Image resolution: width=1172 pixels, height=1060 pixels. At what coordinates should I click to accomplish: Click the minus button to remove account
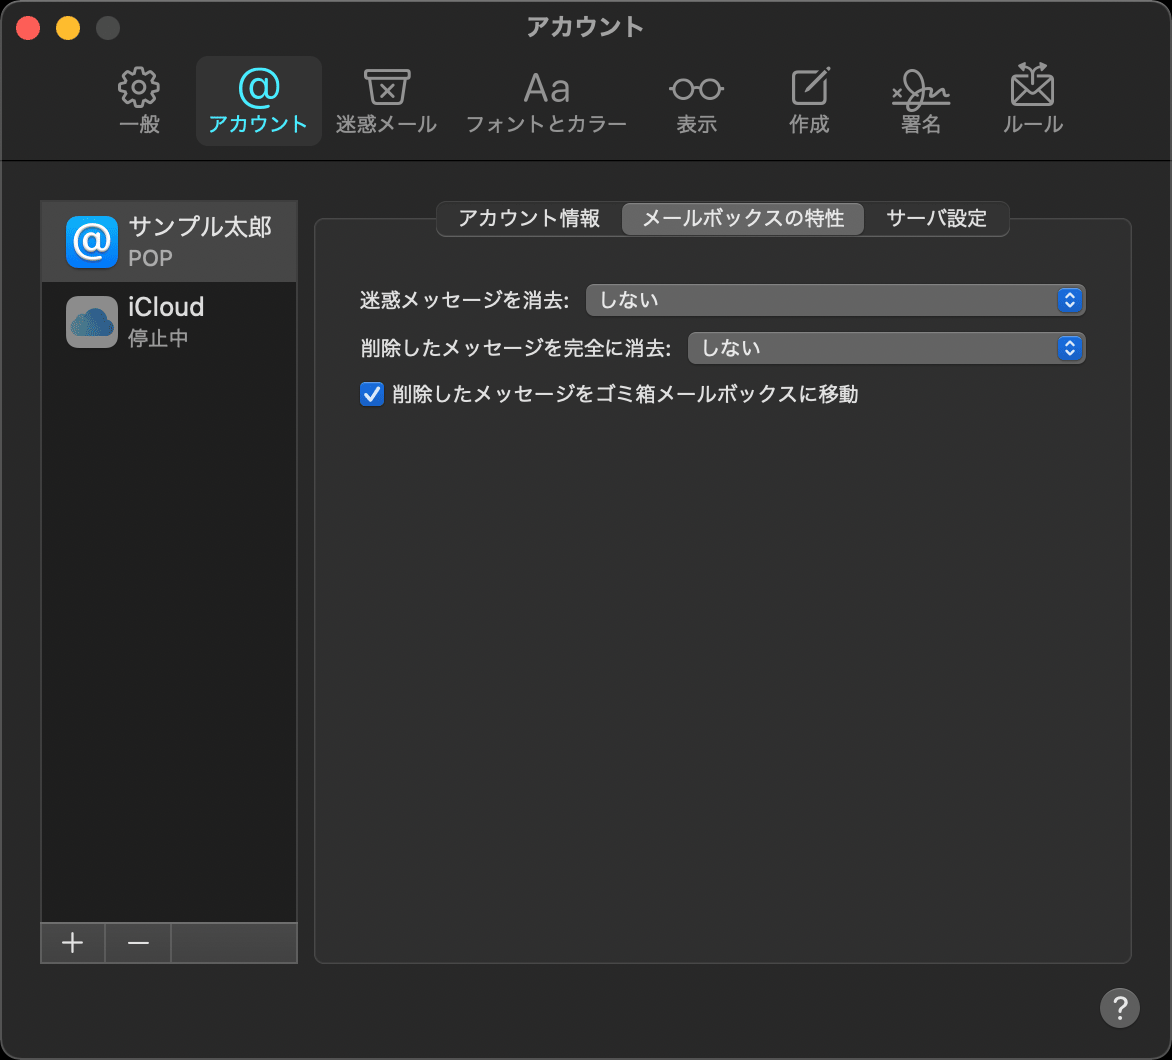click(x=138, y=943)
